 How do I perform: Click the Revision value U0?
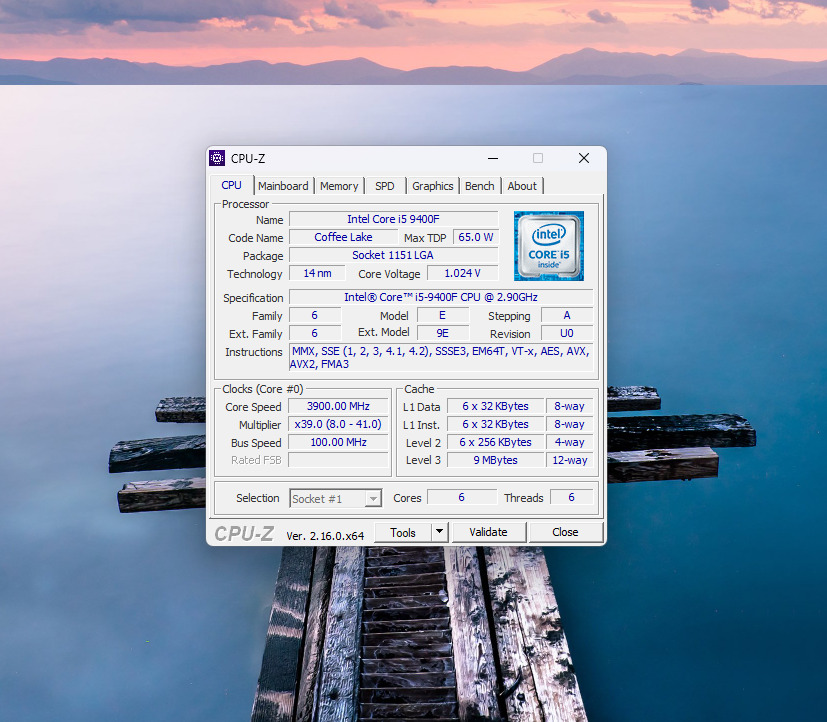(567, 333)
